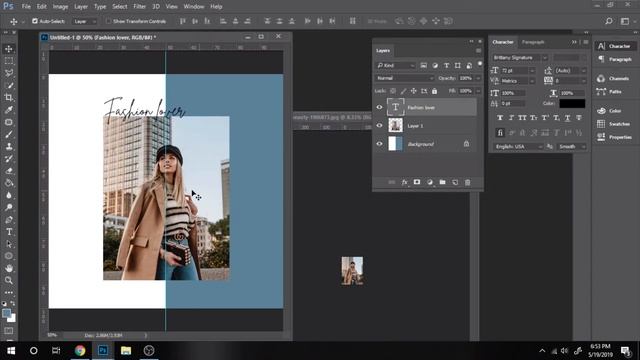Open font size 72 pt dropdown
Screen dimensions: 640x360
pyautogui.click(x=532, y=71)
